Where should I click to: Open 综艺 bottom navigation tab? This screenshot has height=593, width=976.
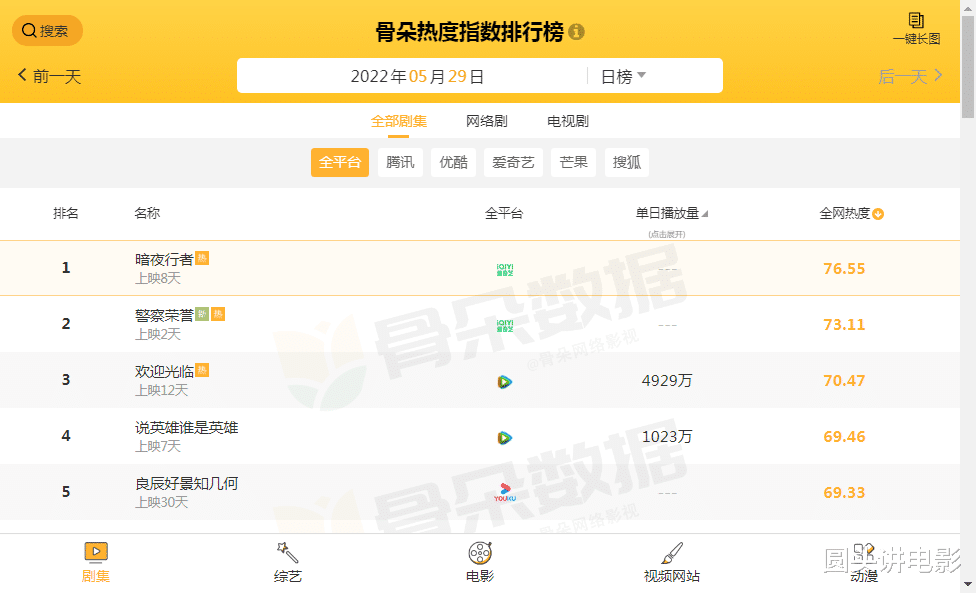tap(288, 563)
